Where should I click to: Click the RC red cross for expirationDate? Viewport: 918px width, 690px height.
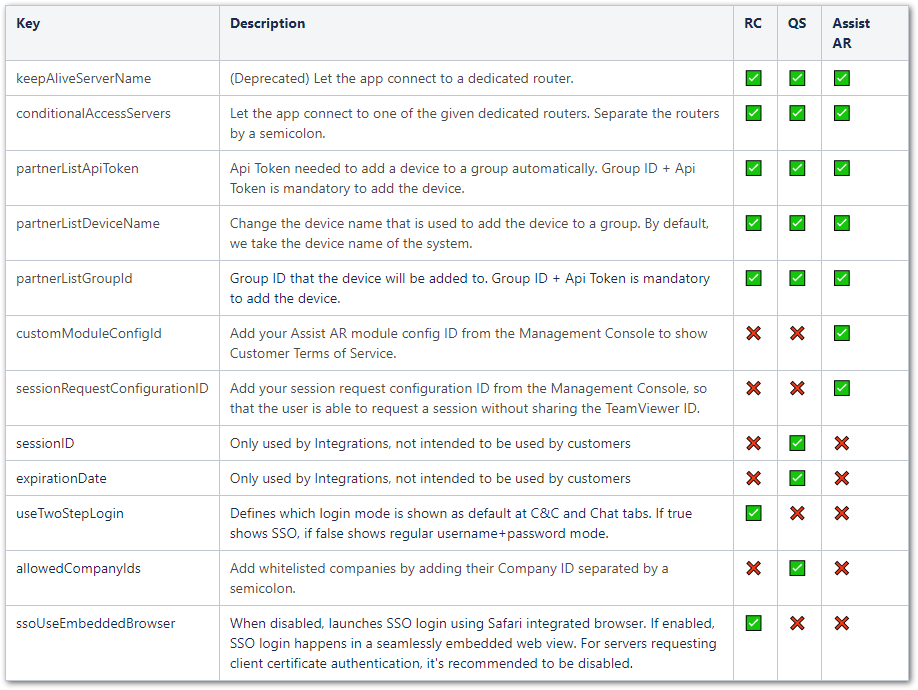click(x=753, y=478)
